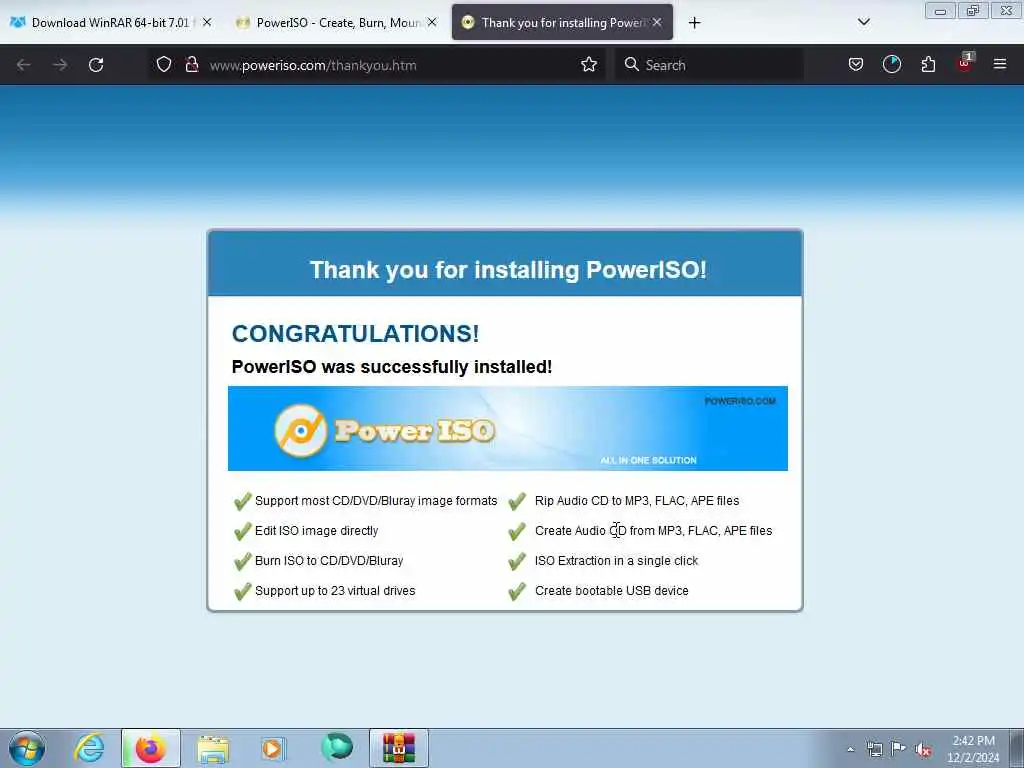Click 'Create bootable USB device' text
Viewport: 1024px width, 768px height.
point(611,591)
